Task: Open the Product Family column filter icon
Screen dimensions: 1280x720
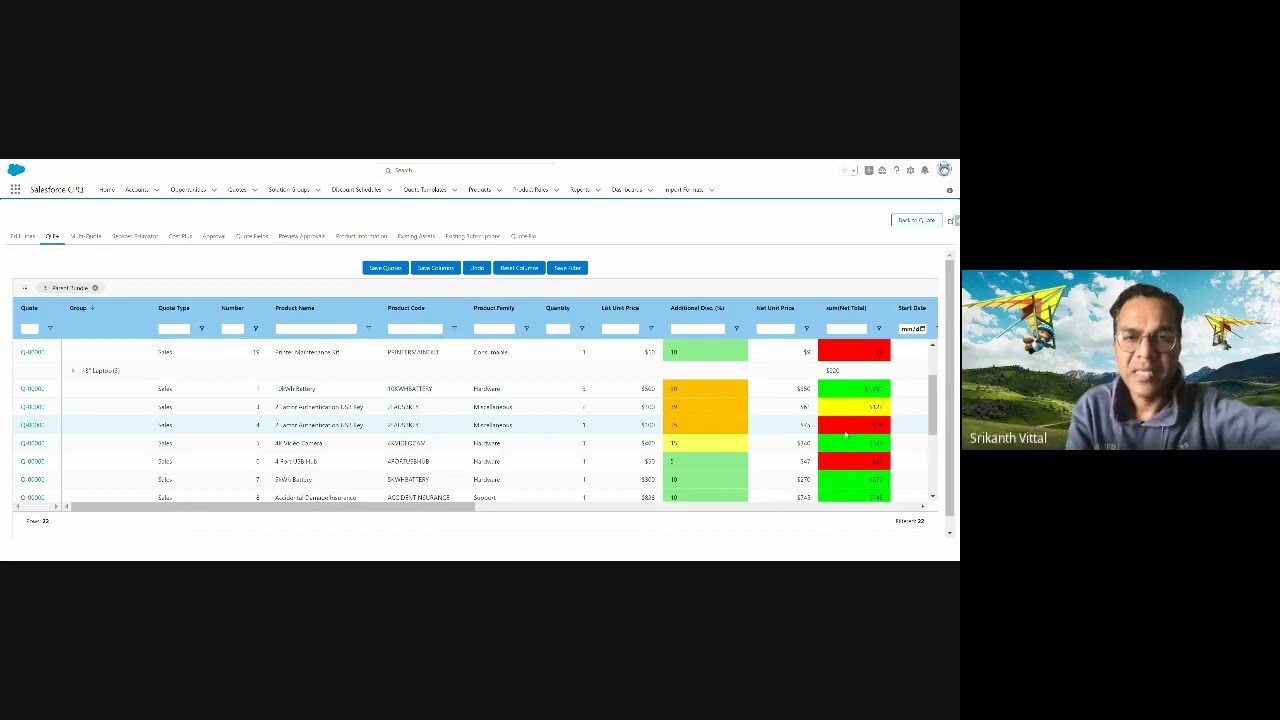Action: tap(526, 329)
